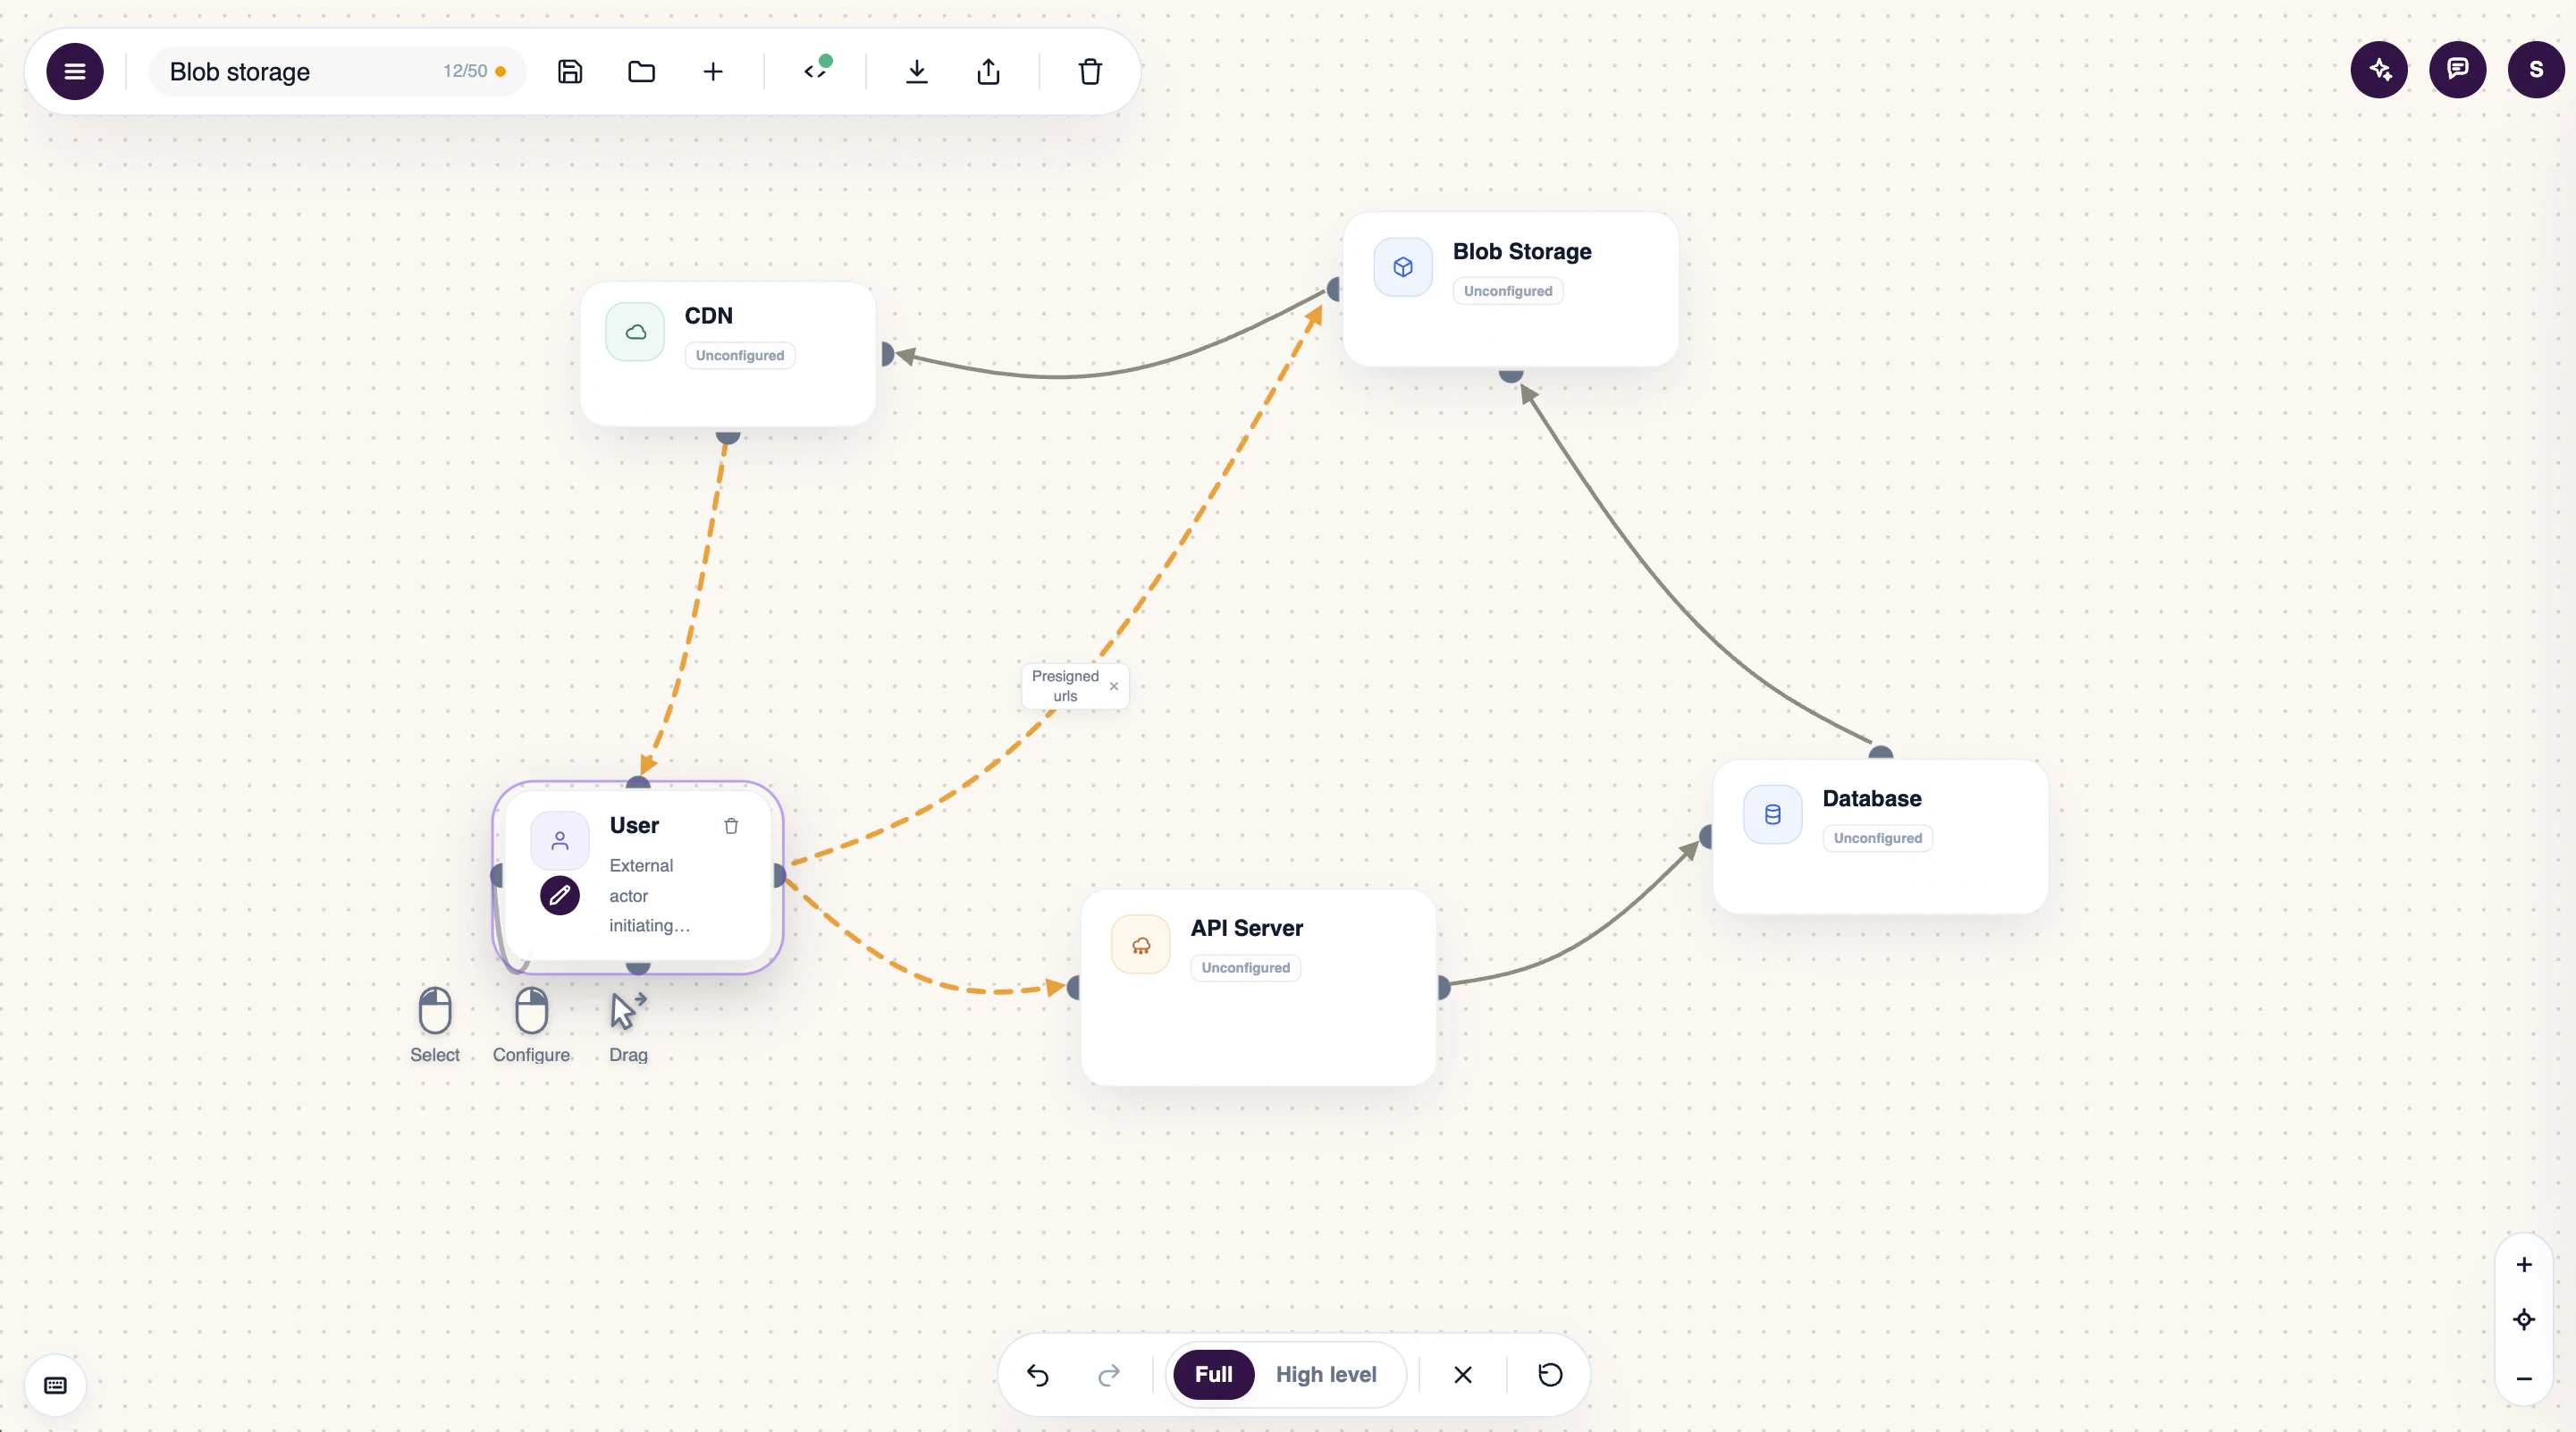Click the download icon
Image resolution: width=2576 pixels, height=1432 pixels.
point(916,71)
